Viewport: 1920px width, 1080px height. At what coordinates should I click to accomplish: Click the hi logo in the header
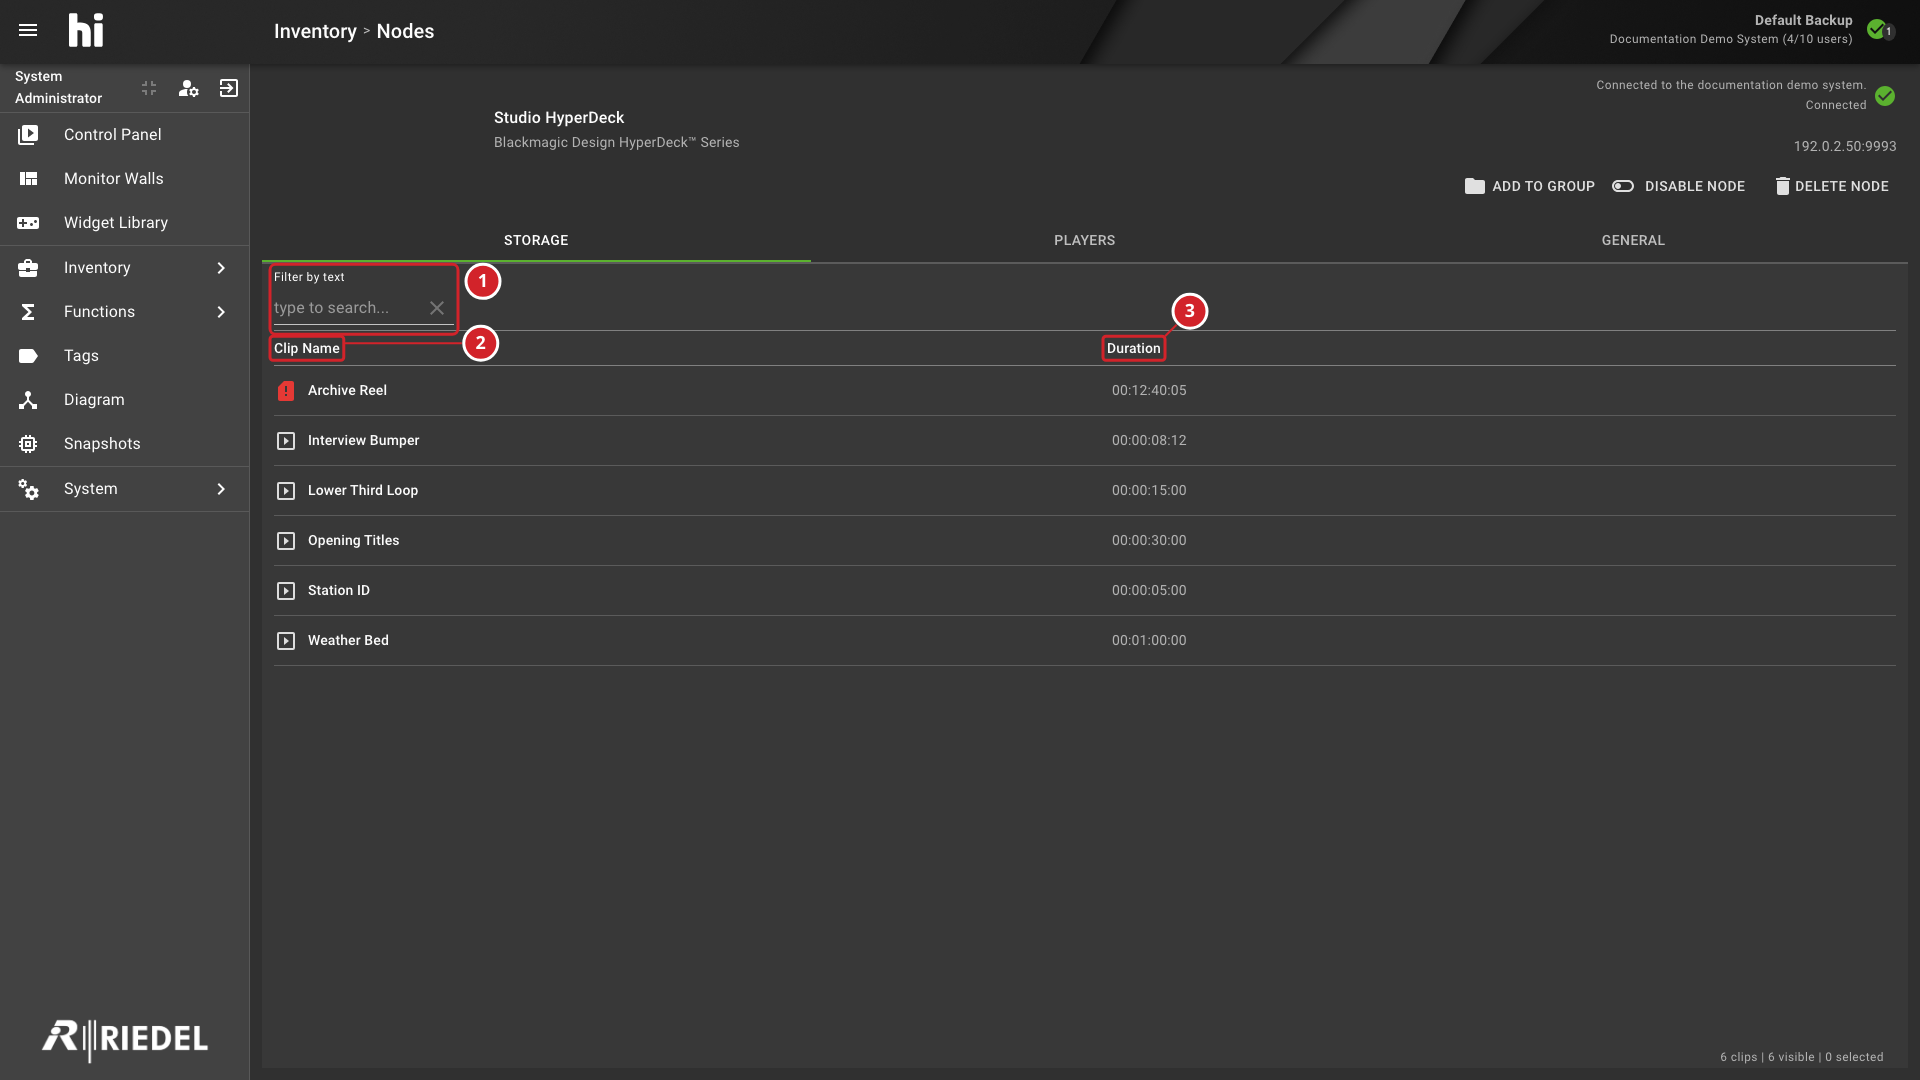click(x=86, y=31)
